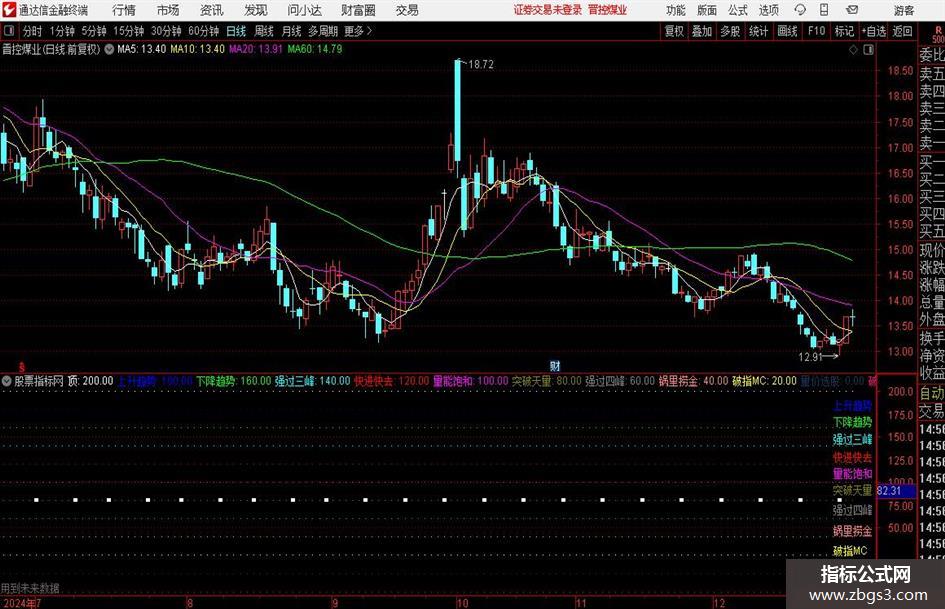945x609 pixels.
Task: Click the 多股 multi-stock button
Action: [x=730, y=31]
